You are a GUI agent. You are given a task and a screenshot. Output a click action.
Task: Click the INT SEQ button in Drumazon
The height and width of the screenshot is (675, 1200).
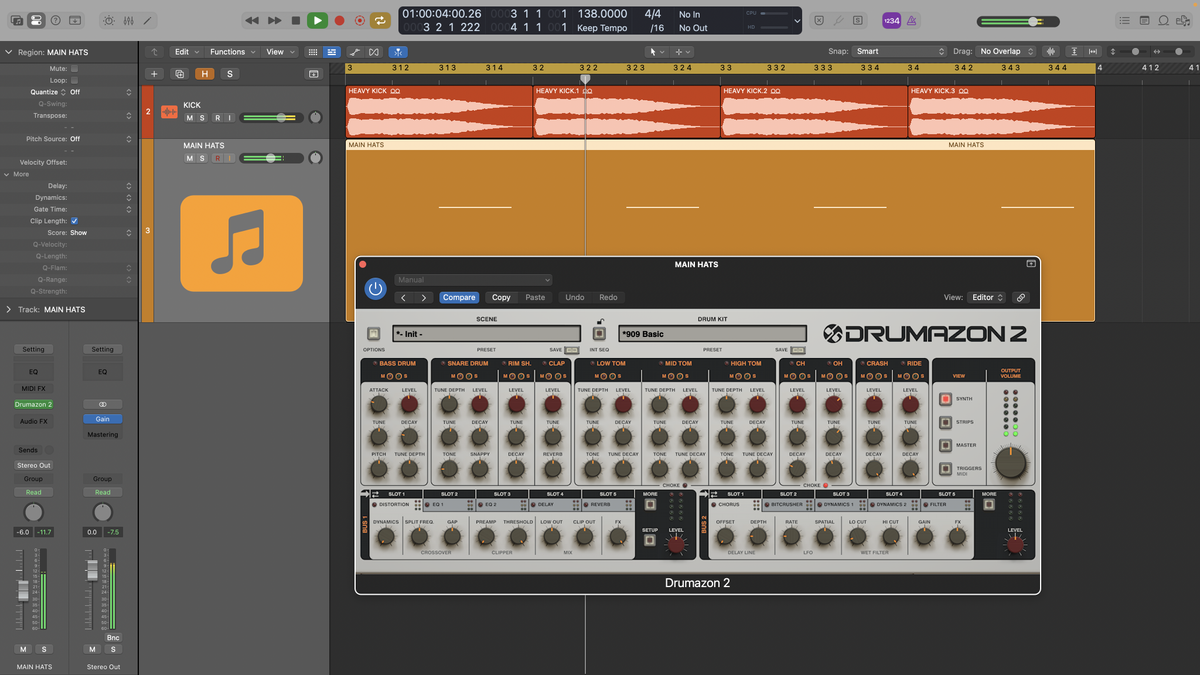(599, 334)
